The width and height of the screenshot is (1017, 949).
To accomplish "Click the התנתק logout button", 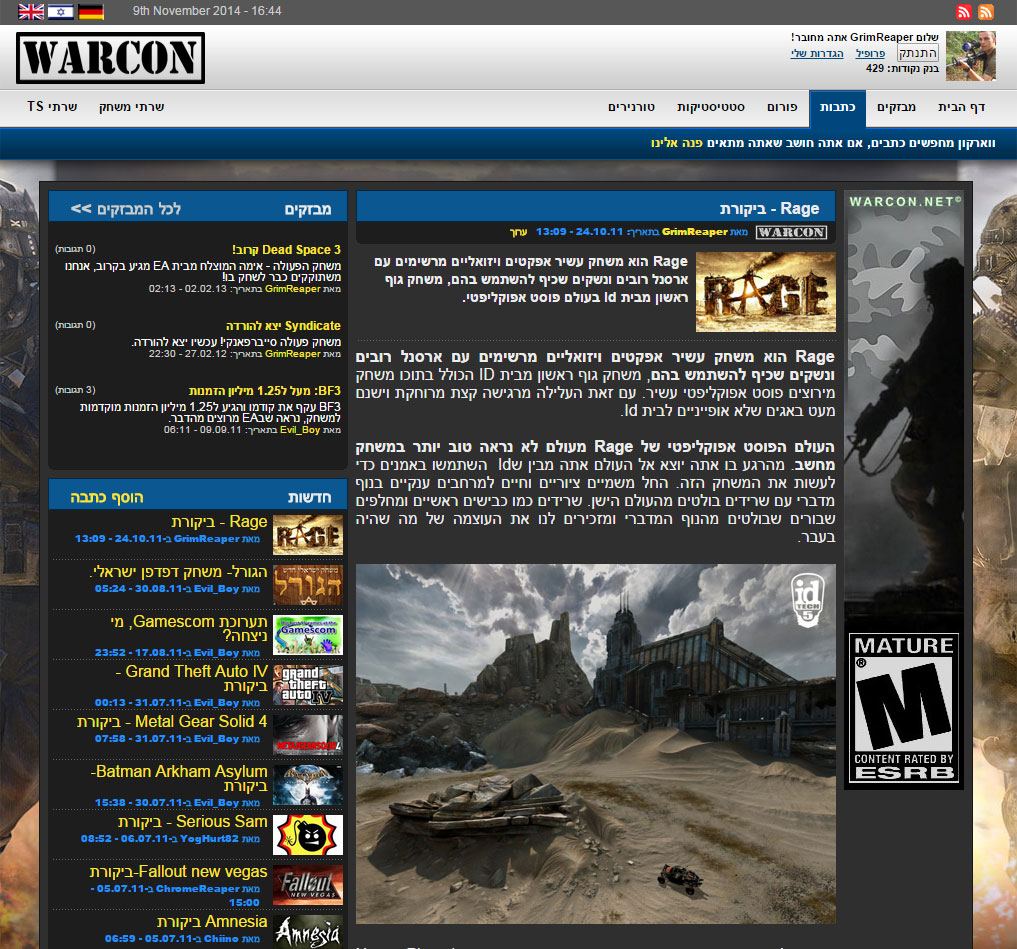I will pos(918,53).
